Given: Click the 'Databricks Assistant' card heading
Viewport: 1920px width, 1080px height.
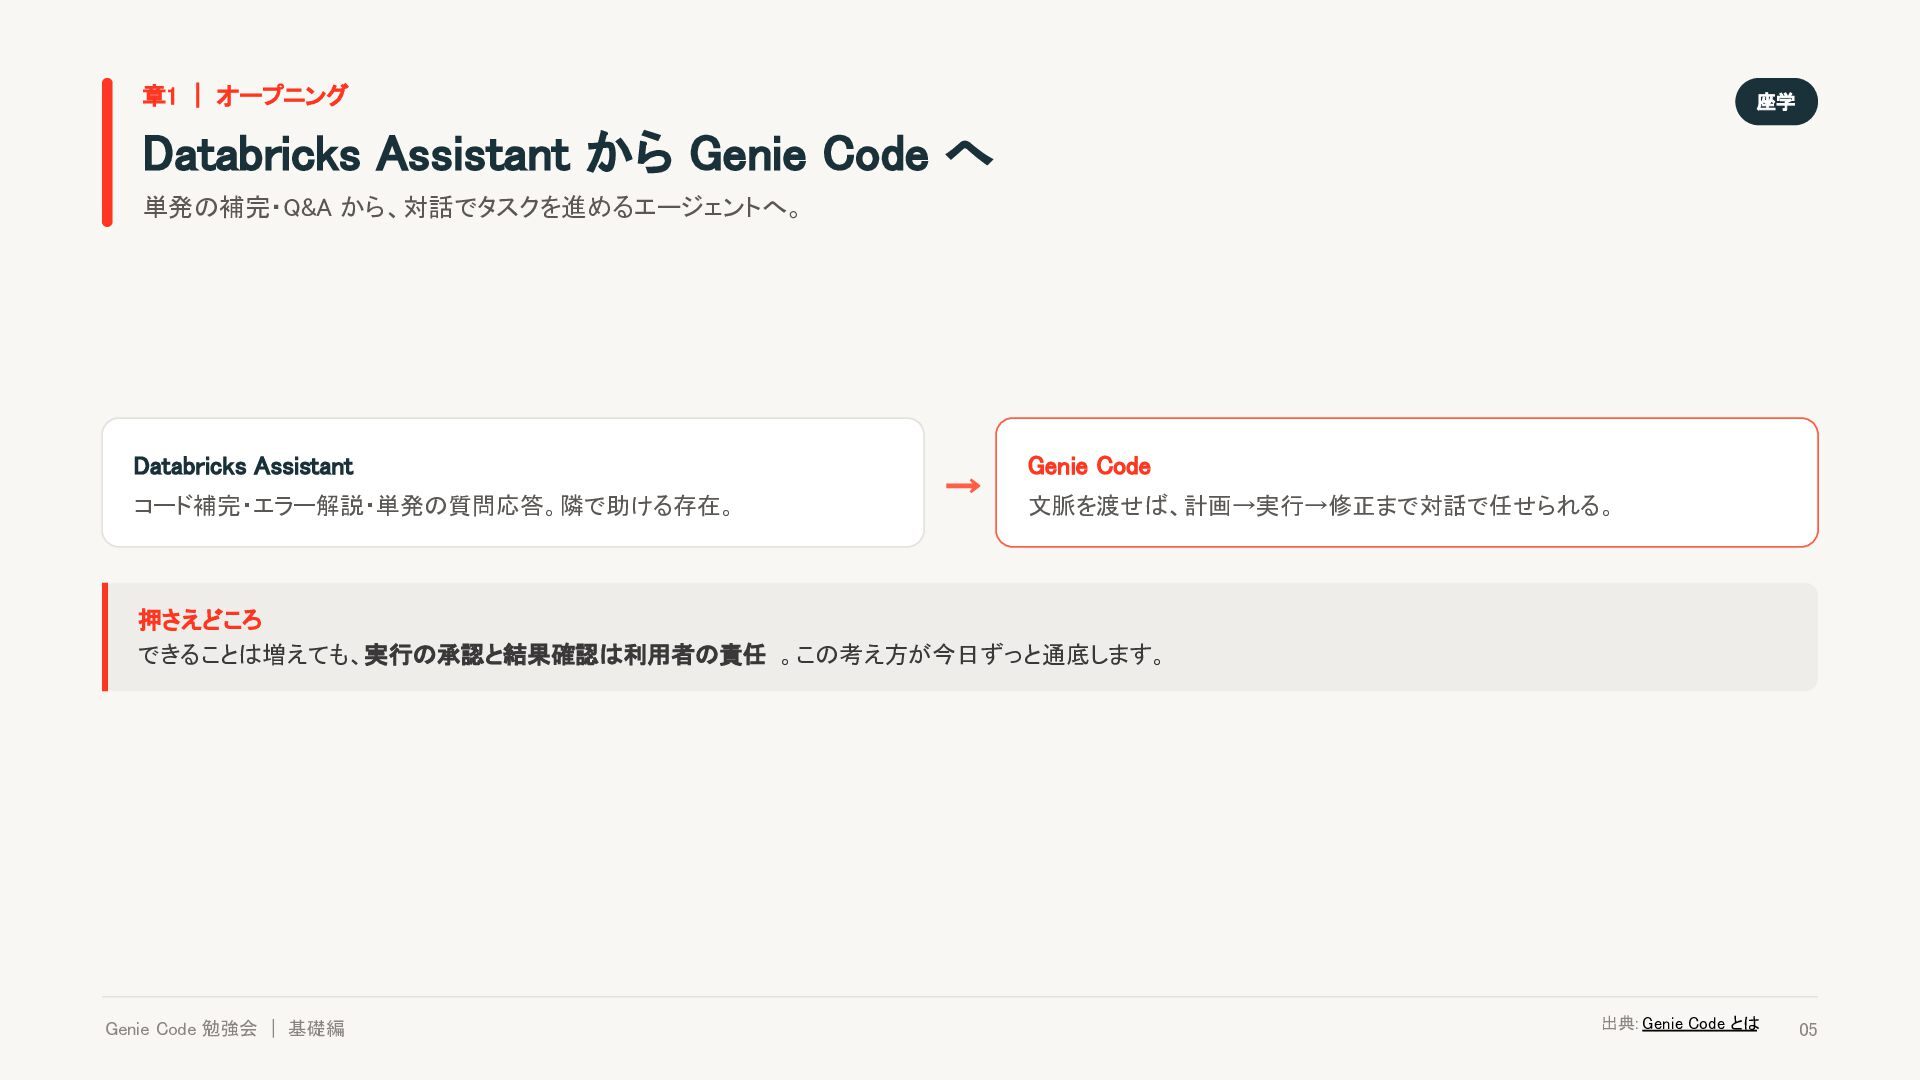Looking at the screenshot, I should [x=243, y=466].
